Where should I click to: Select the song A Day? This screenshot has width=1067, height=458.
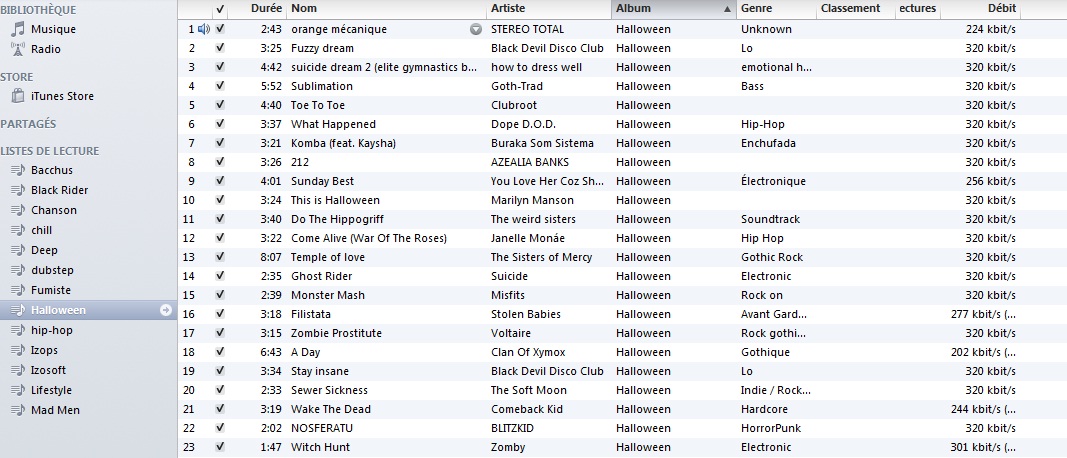pos(306,353)
